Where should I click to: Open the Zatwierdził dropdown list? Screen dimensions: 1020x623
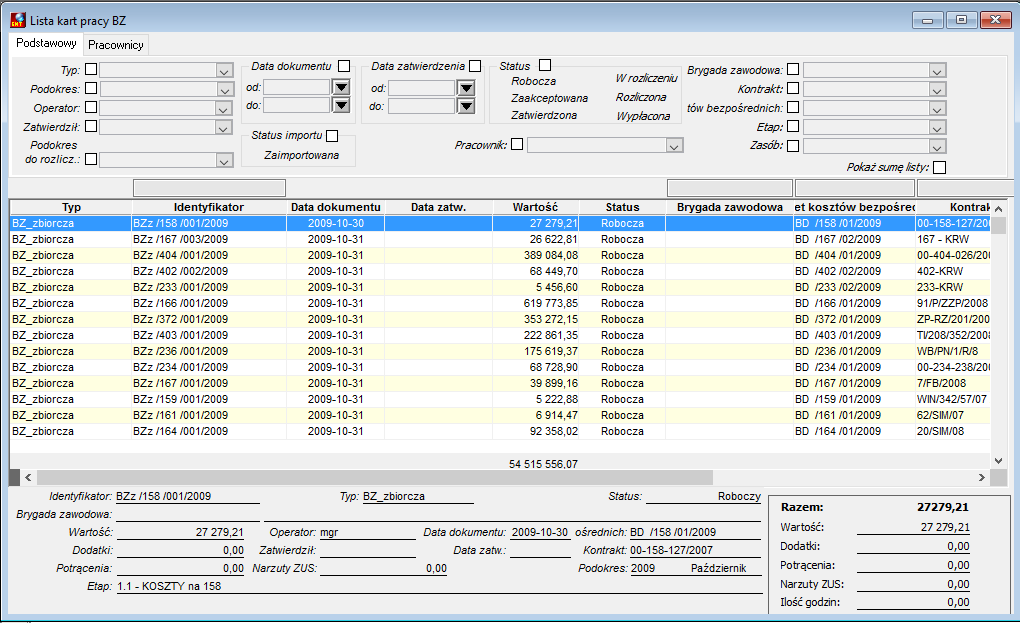tap(224, 127)
